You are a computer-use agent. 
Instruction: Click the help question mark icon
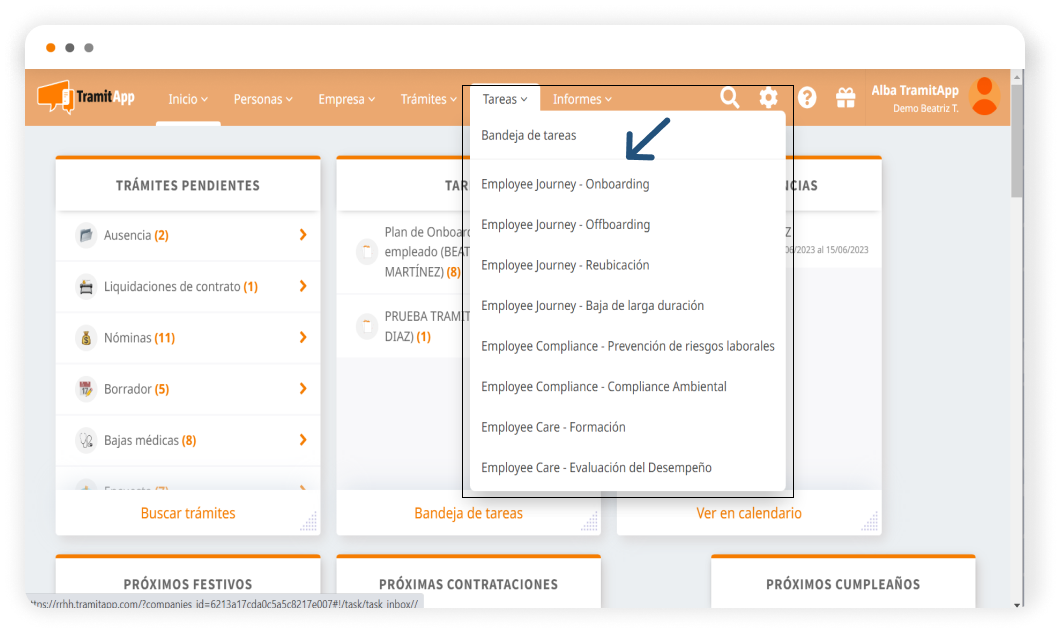(807, 97)
